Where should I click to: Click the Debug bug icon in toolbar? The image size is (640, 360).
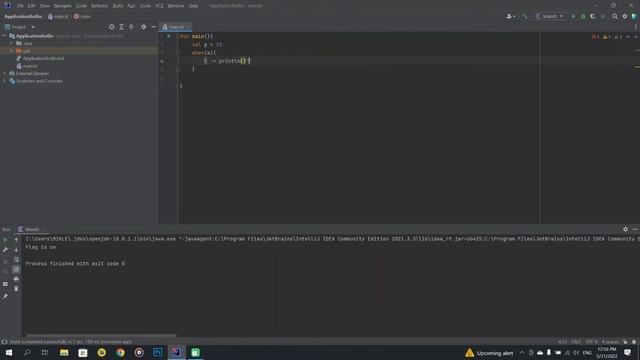[583, 16]
